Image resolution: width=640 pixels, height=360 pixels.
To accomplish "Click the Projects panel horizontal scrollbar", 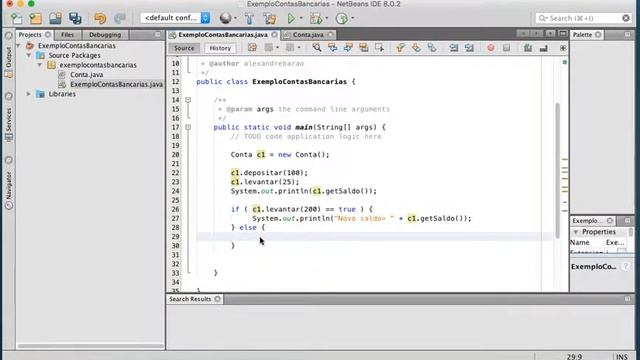I will pyautogui.click(x=91, y=346).
